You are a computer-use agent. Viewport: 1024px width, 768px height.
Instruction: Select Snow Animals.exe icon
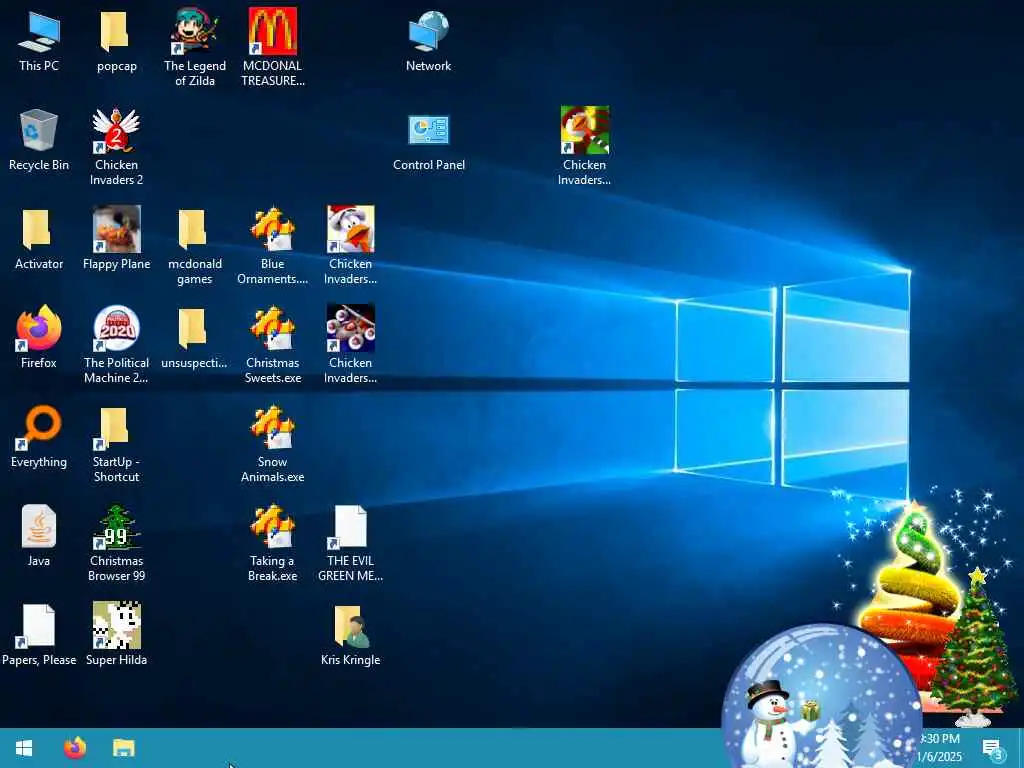point(272,444)
